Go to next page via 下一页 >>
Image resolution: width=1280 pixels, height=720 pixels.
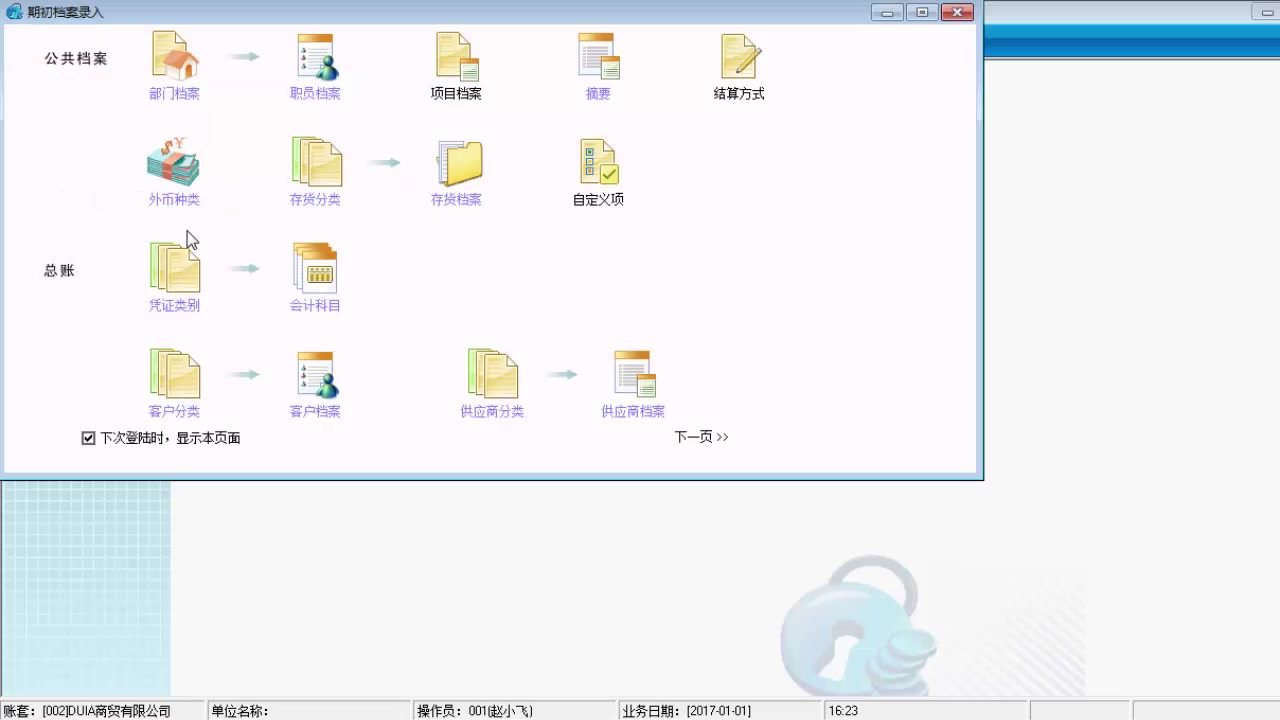pos(701,437)
